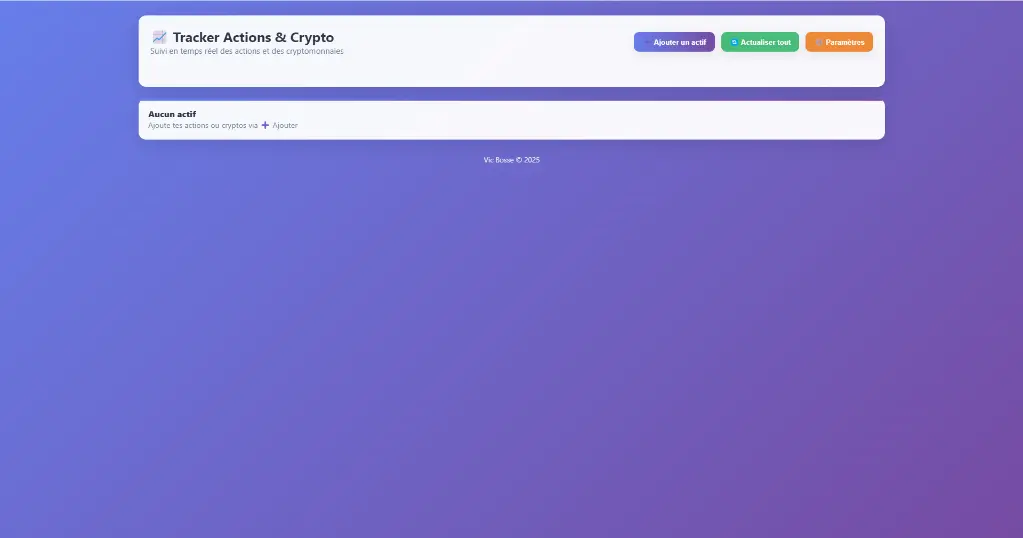Select the Aucun actif heading
Viewport: 1023px width, 538px height.
point(172,114)
